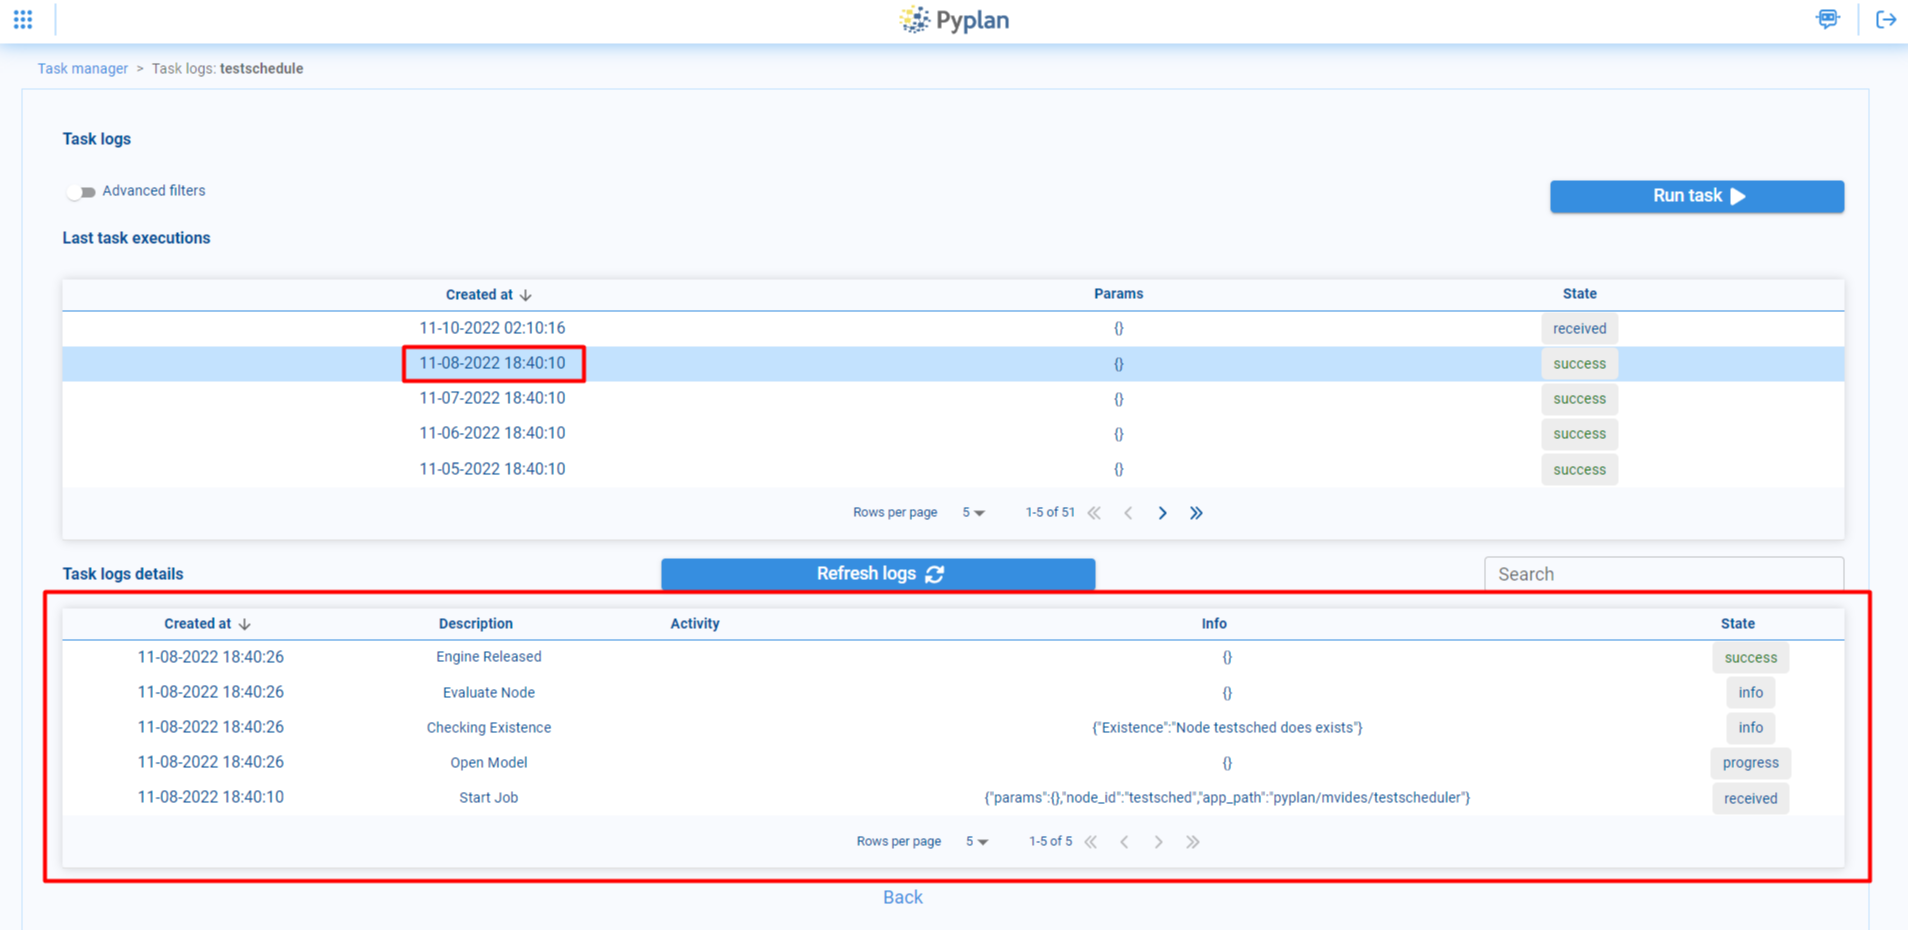The height and width of the screenshot is (930, 1908).
Task: Navigate to Task manager breadcrumb
Action: 82,69
